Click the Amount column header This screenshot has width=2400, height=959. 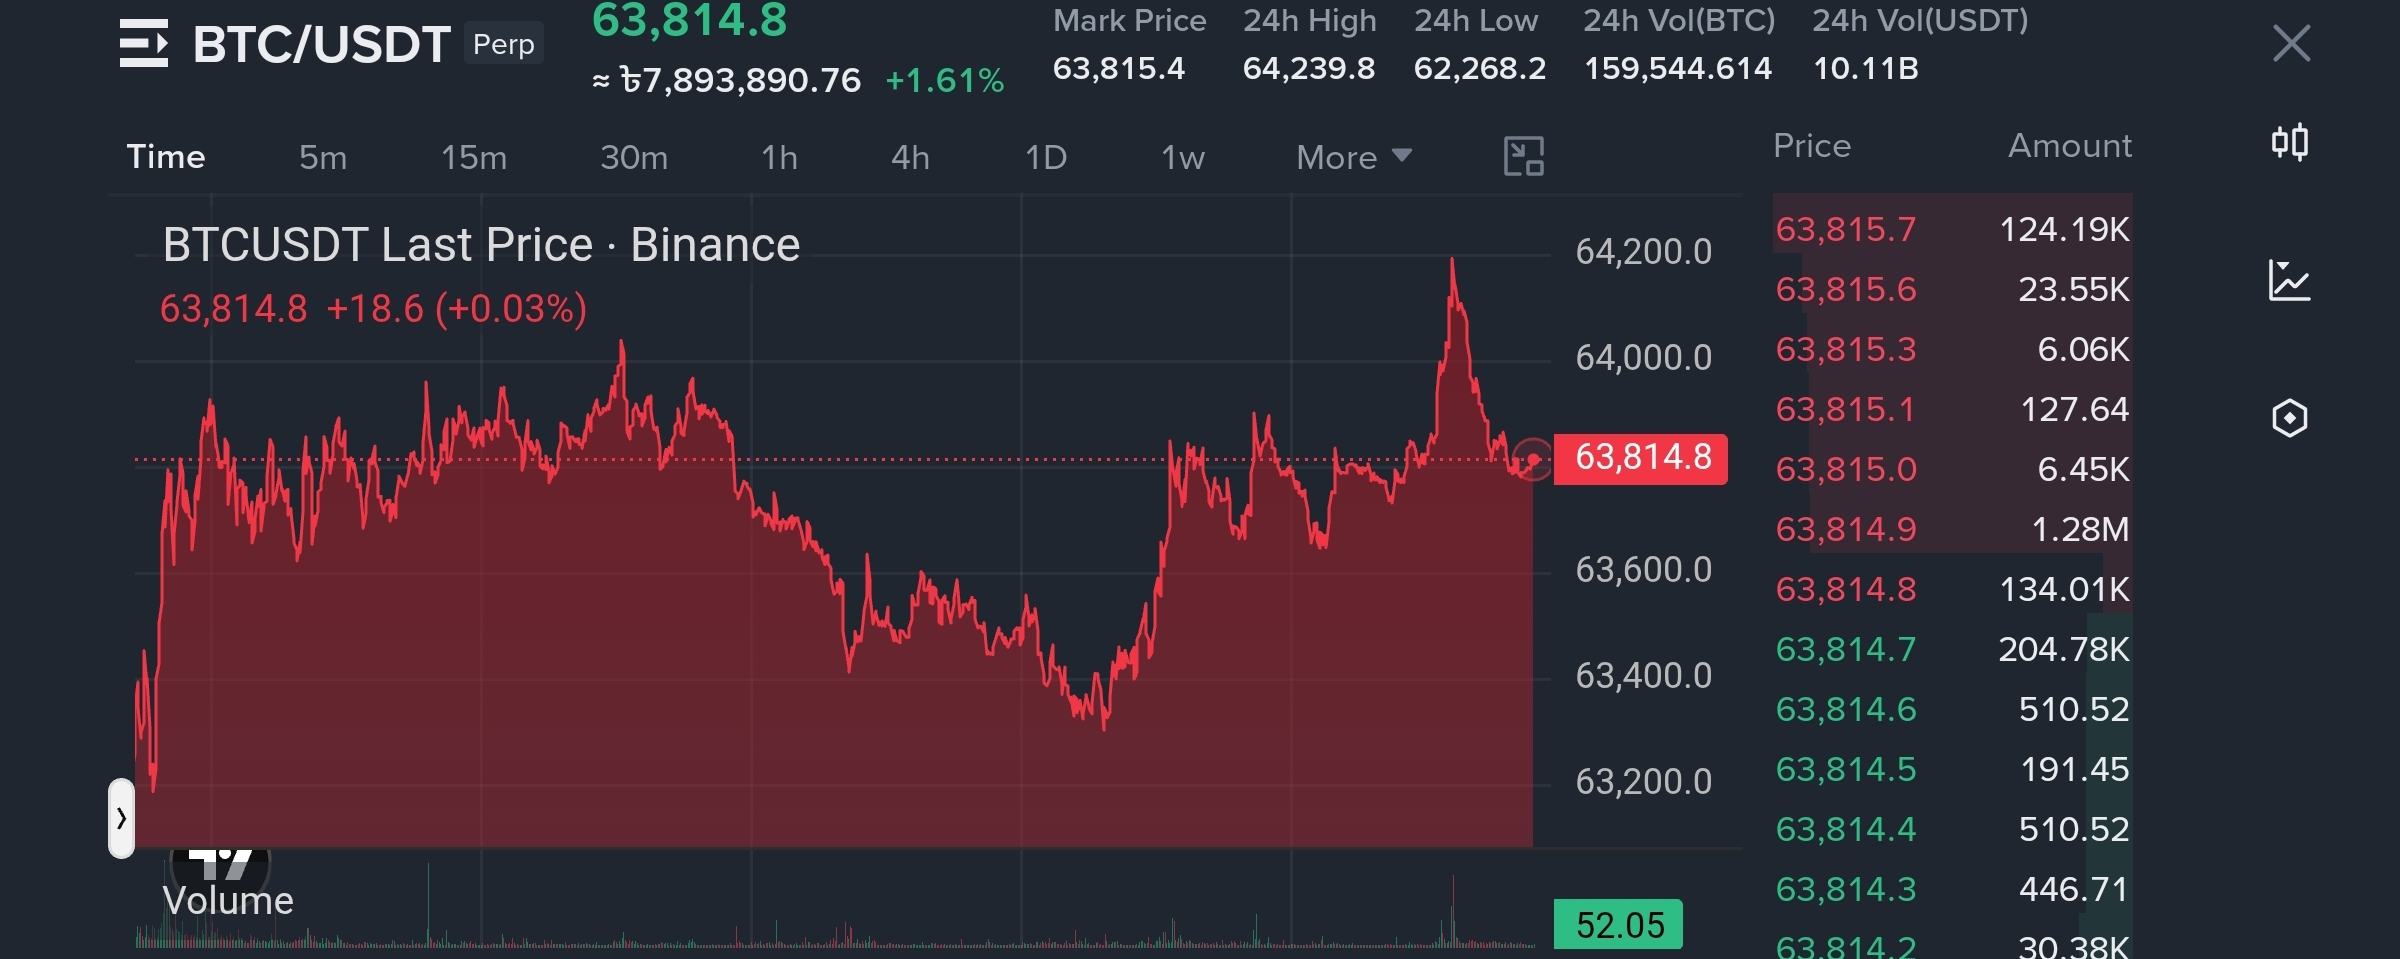2070,146
